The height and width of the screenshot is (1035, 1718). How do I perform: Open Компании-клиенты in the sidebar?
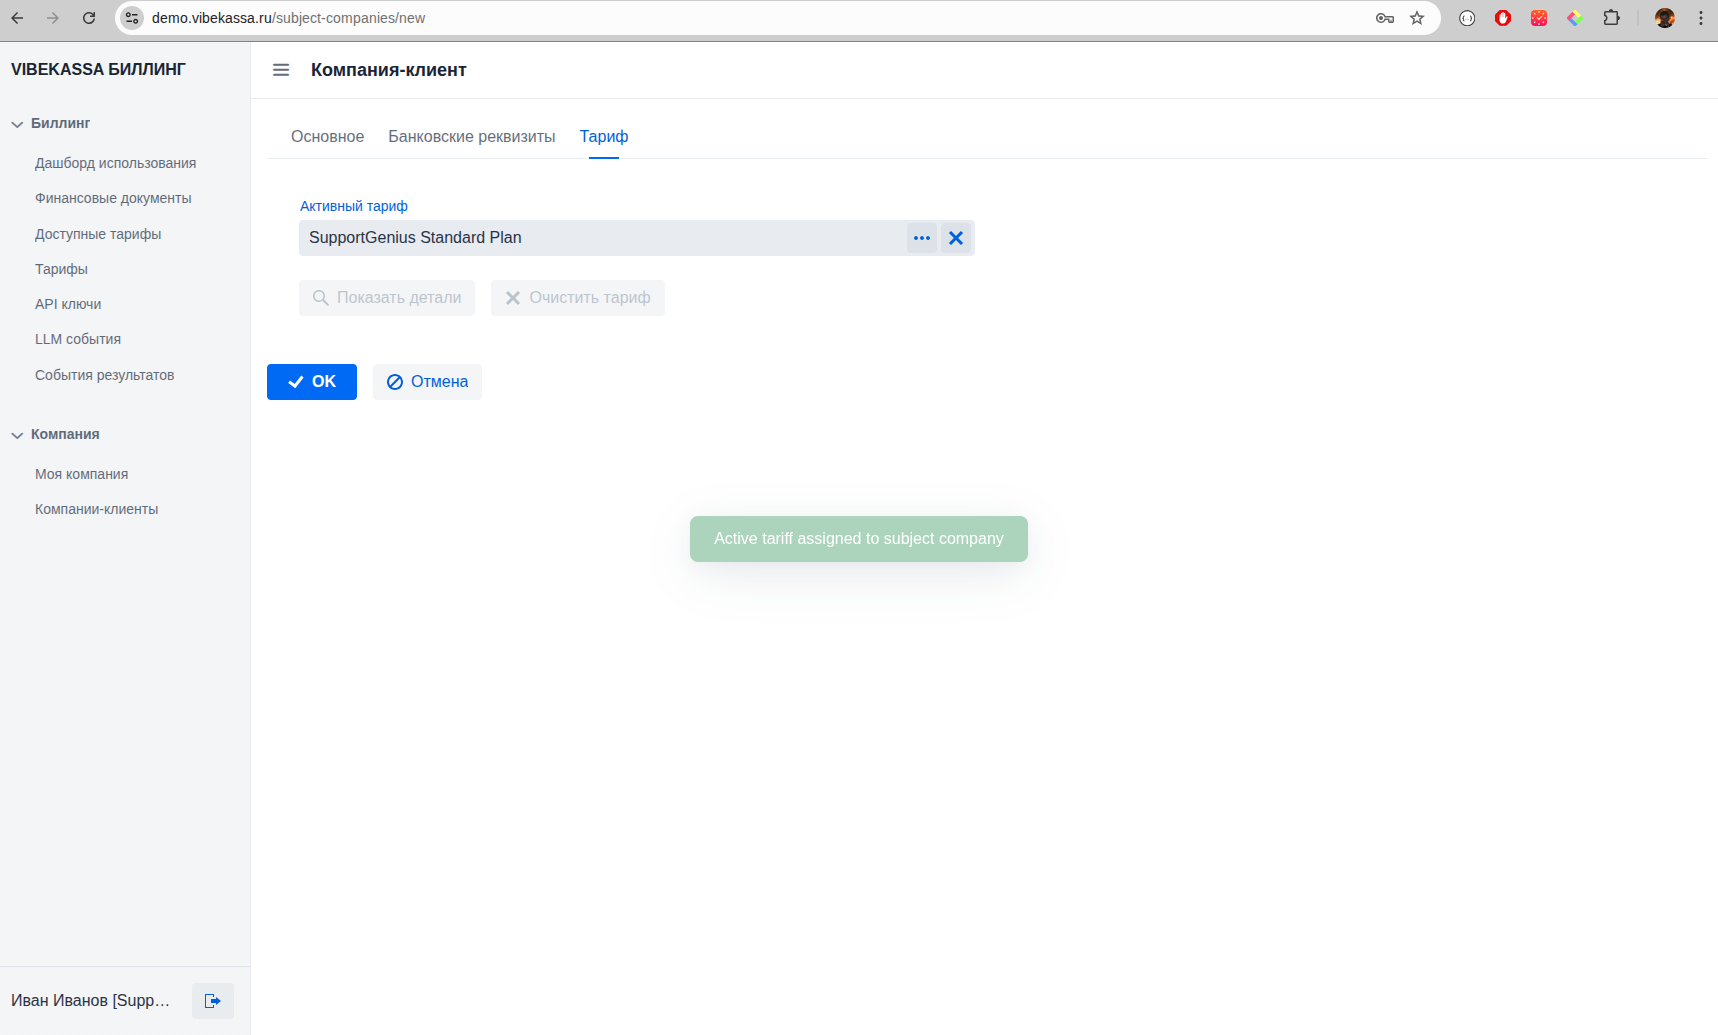(96, 509)
